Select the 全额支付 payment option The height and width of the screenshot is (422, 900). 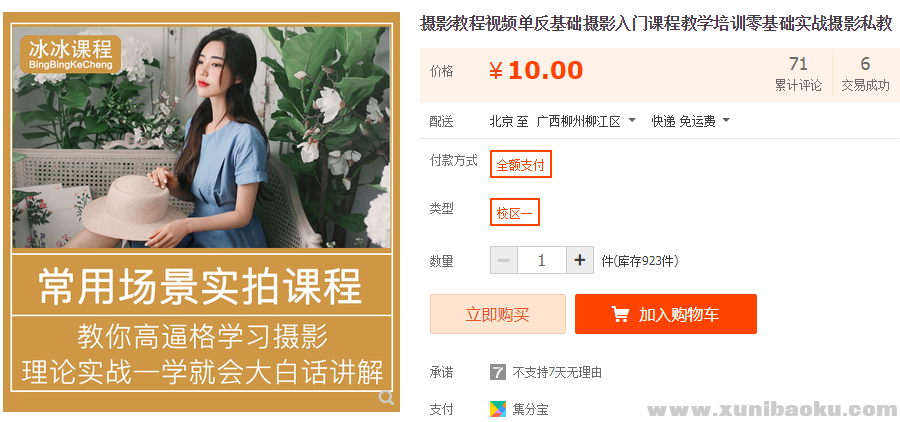pos(521,164)
